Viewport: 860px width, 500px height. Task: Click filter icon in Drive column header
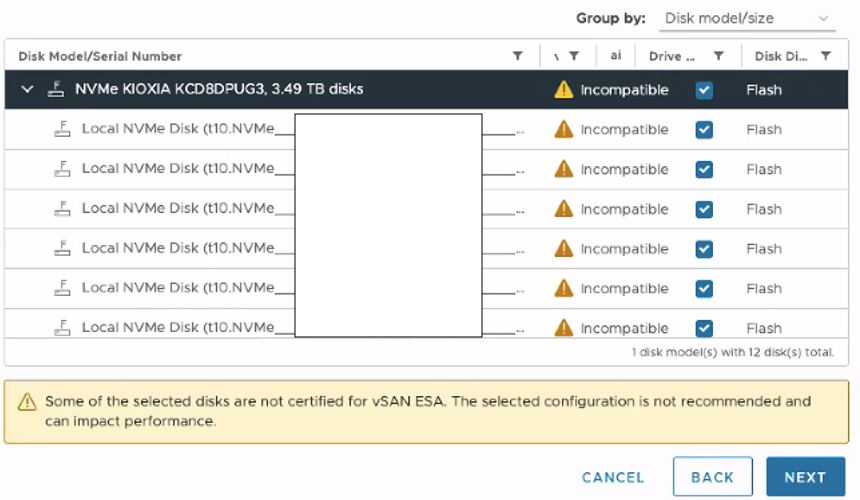[x=718, y=56]
